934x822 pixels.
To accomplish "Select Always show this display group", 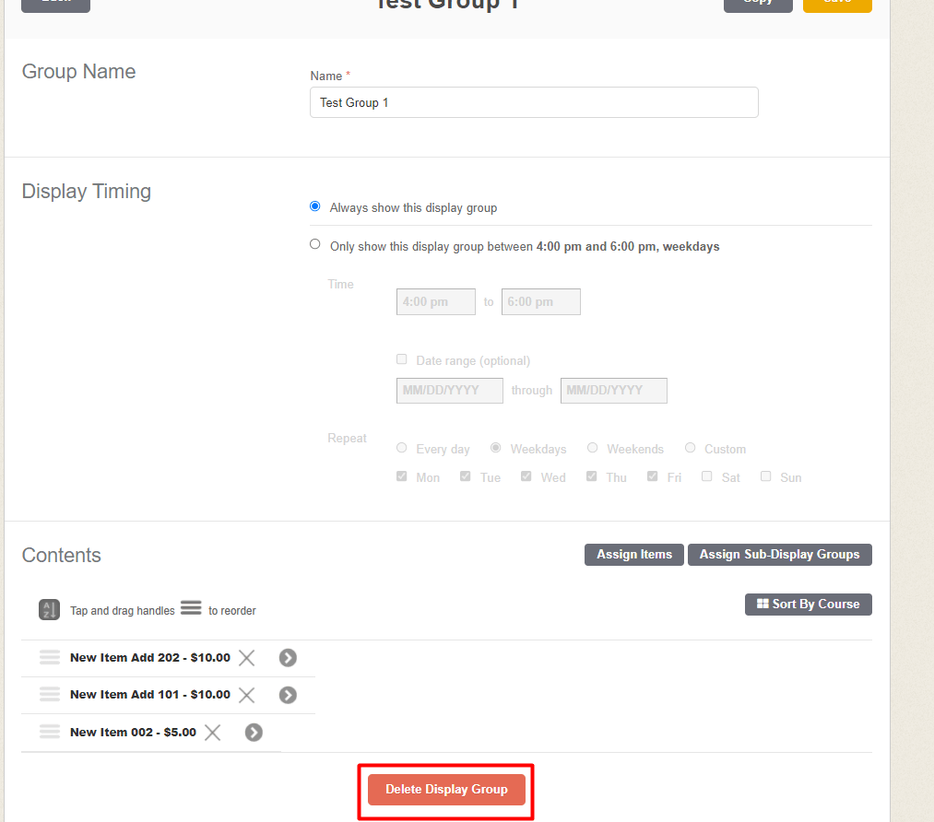I will point(315,207).
